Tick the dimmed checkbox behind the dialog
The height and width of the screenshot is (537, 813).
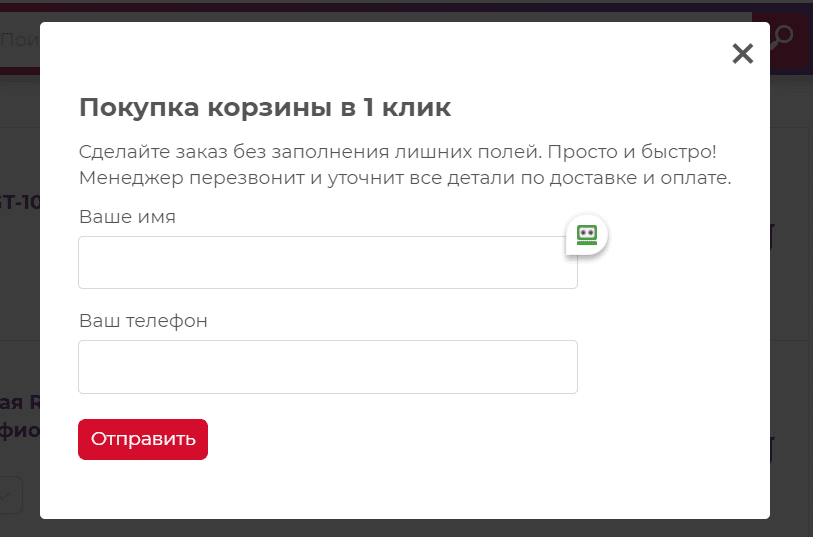point(10,495)
